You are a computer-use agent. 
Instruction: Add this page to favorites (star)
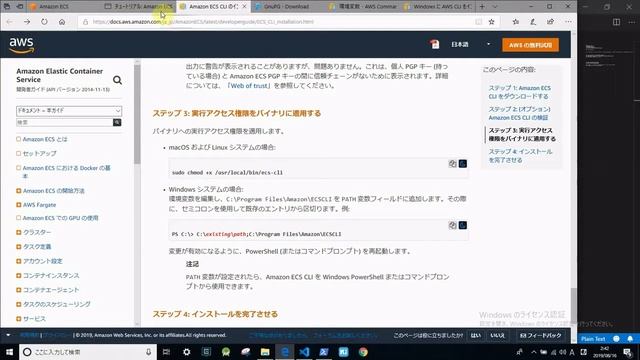pos(491,22)
